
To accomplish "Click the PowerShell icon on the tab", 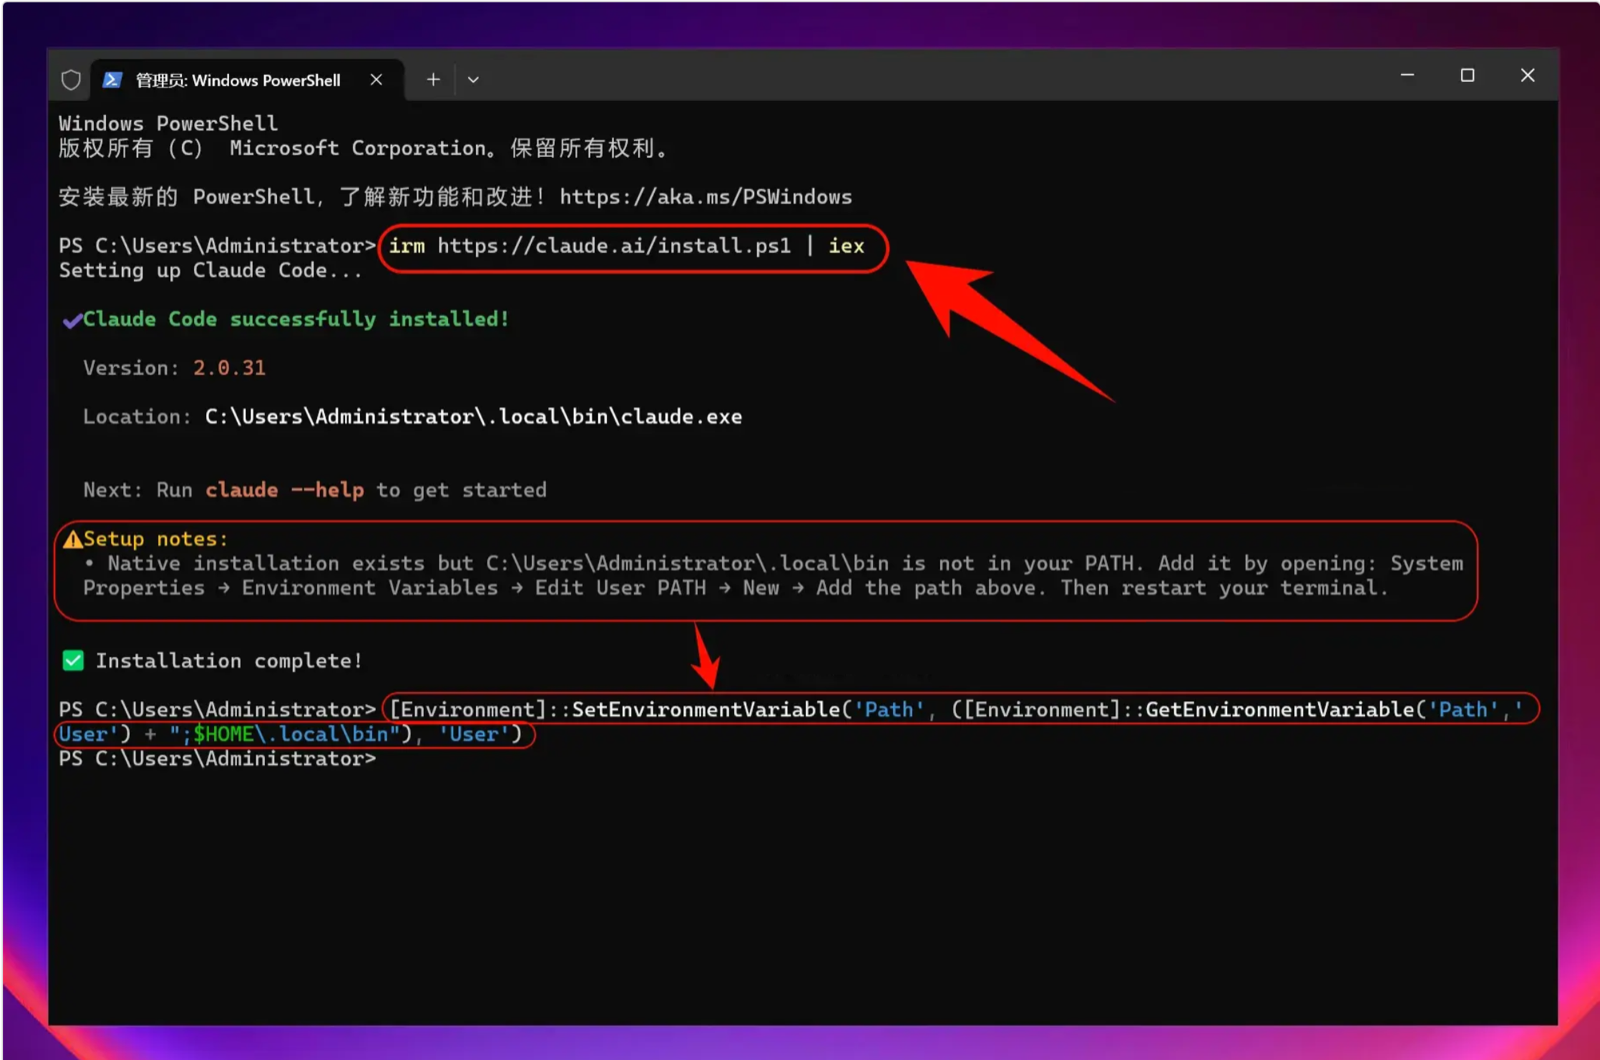I will 113,80.
